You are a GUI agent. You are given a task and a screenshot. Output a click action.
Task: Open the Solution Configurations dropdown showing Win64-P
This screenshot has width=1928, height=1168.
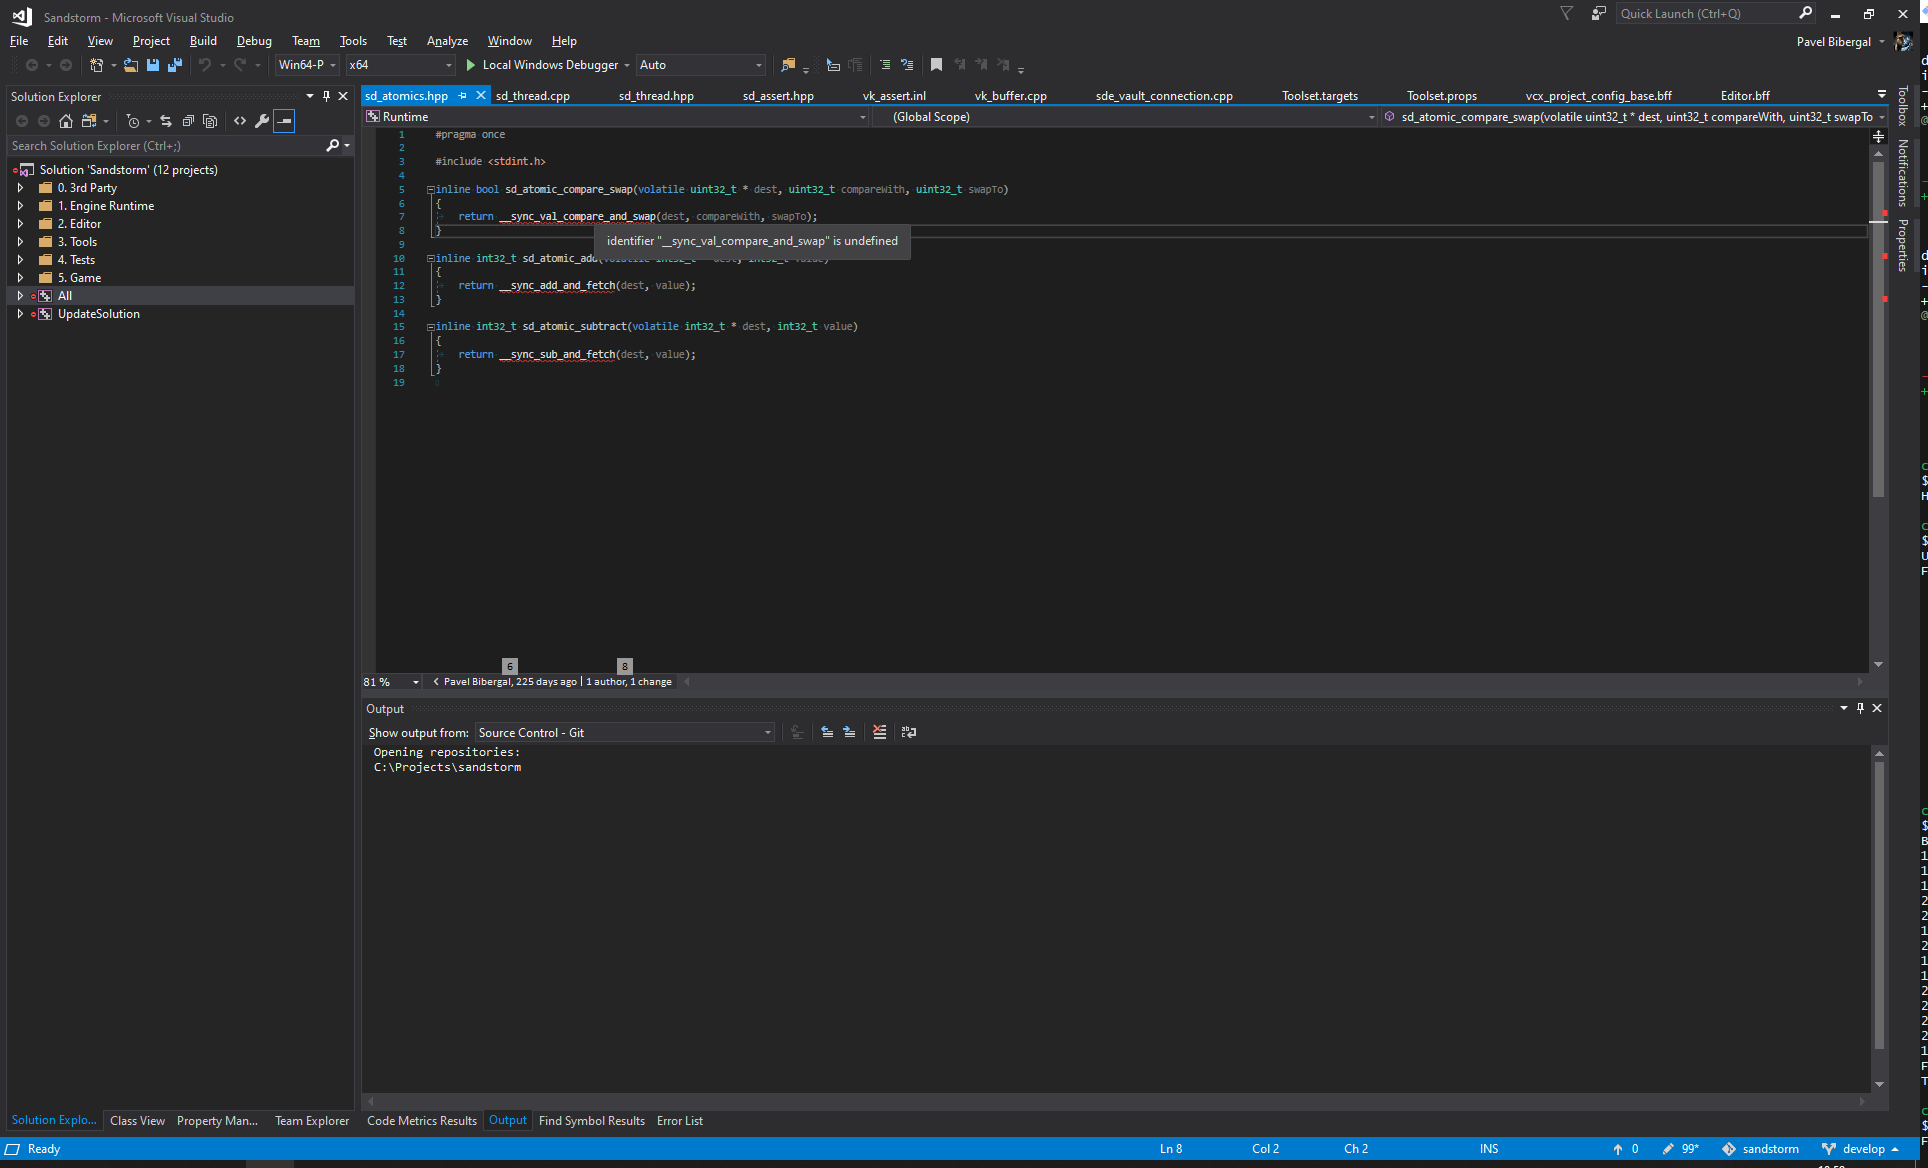pyautogui.click(x=306, y=64)
